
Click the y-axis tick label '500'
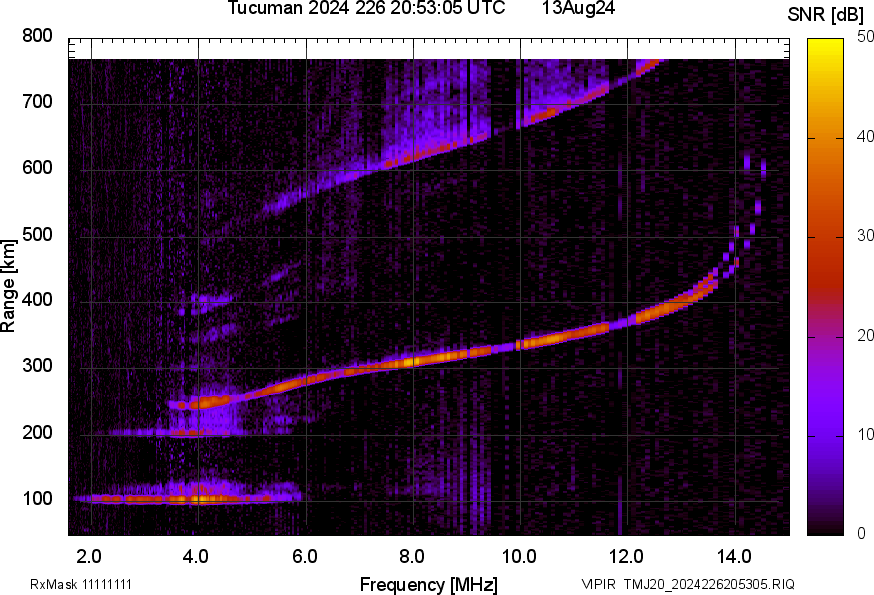click(37, 235)
